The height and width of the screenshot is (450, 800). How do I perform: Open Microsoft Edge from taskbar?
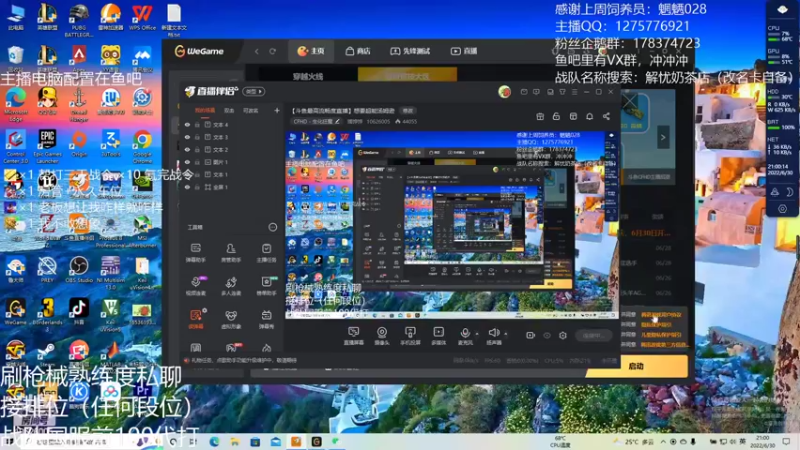tap(214, 441)
